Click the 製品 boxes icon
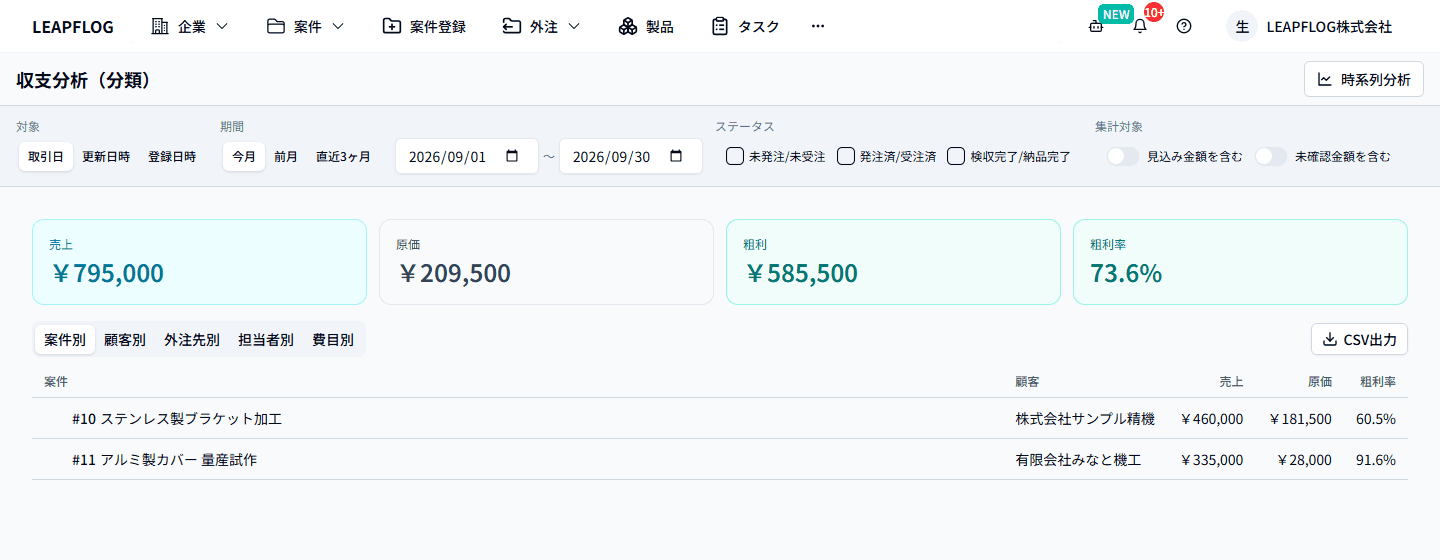This screenshot has height=560, width=1440. [x=628, y=26]
